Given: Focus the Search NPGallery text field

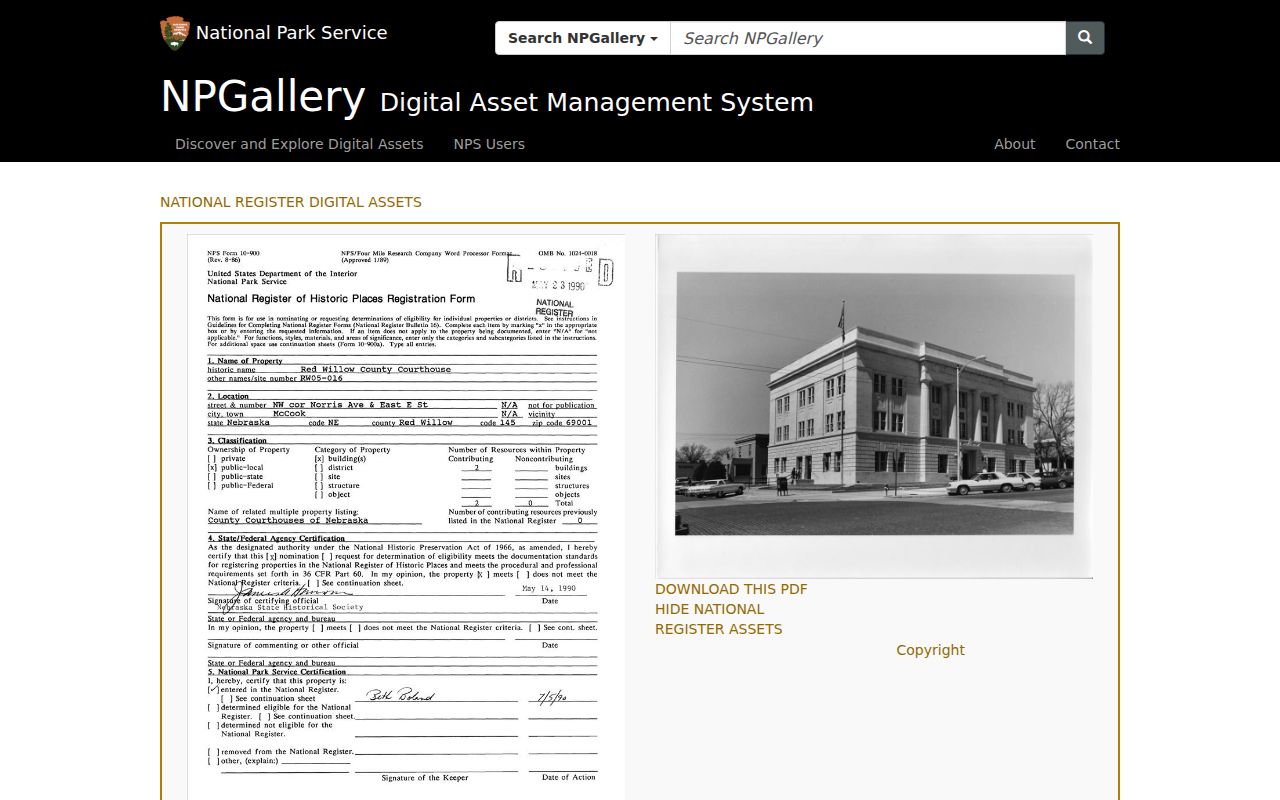Looking at the screenshot, I should pyautogui.click(x=868, y=38).
